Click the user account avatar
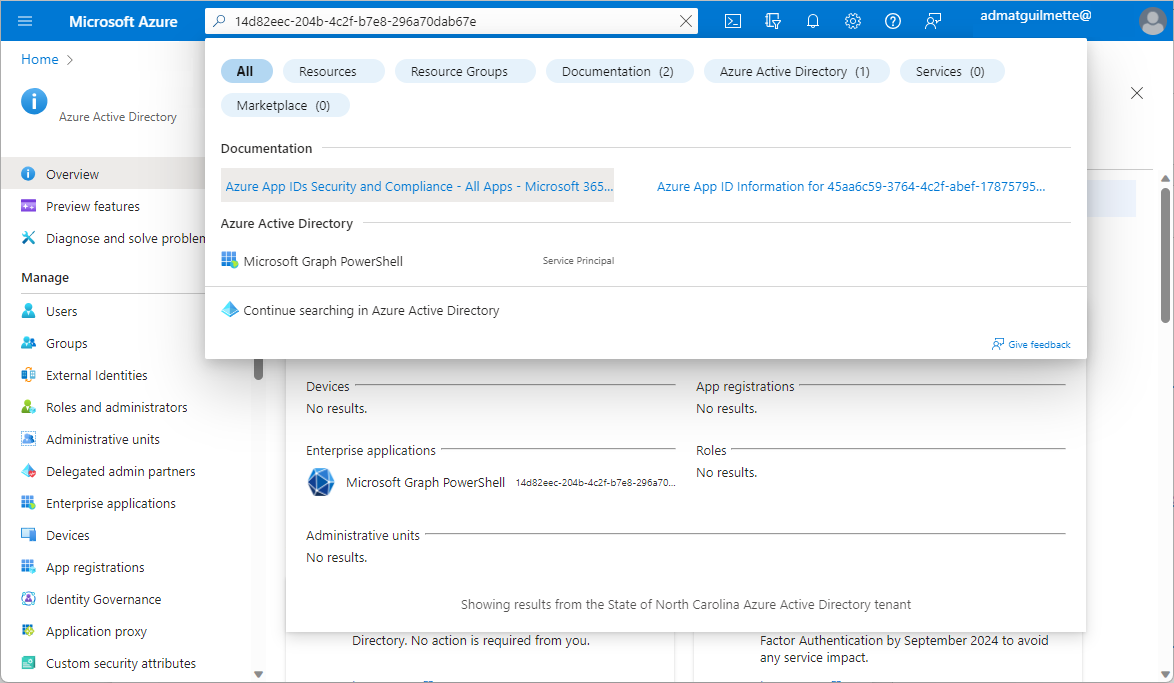The height and width of the screenshot is (683, 1174). point(1152,21)
